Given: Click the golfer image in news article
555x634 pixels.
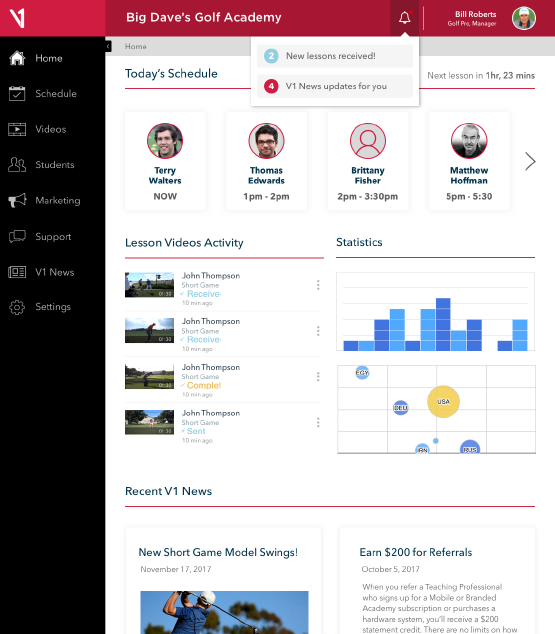Looking at the screenshot, I should (x=224, y=612).
